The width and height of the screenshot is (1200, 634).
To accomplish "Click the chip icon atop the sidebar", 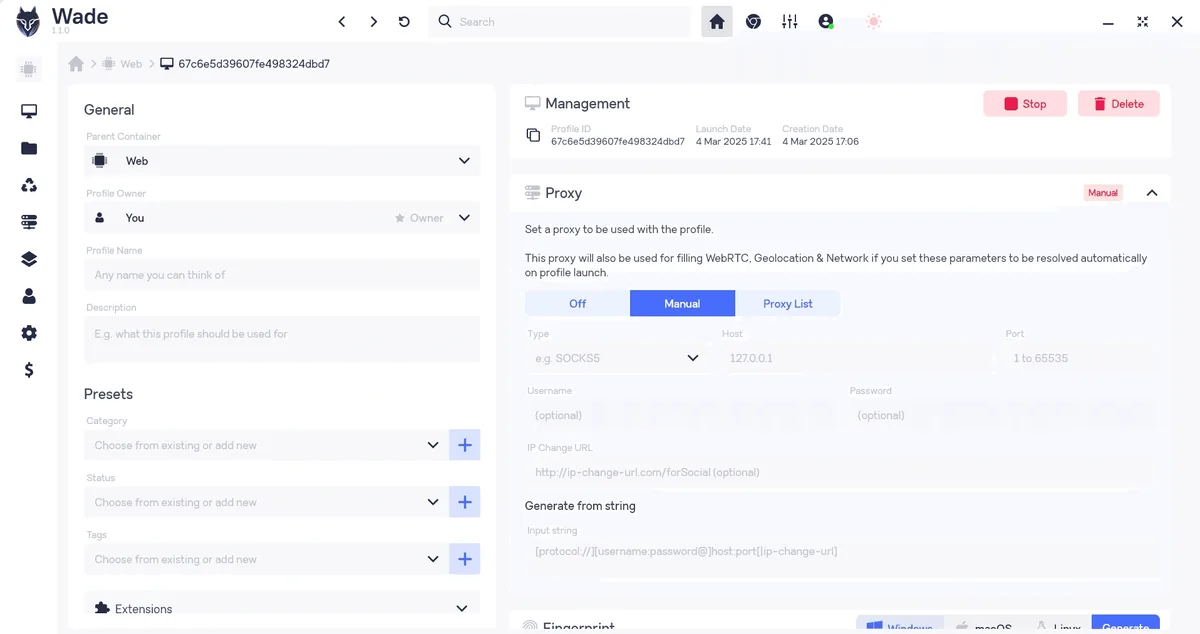I will tap(28, 70).
